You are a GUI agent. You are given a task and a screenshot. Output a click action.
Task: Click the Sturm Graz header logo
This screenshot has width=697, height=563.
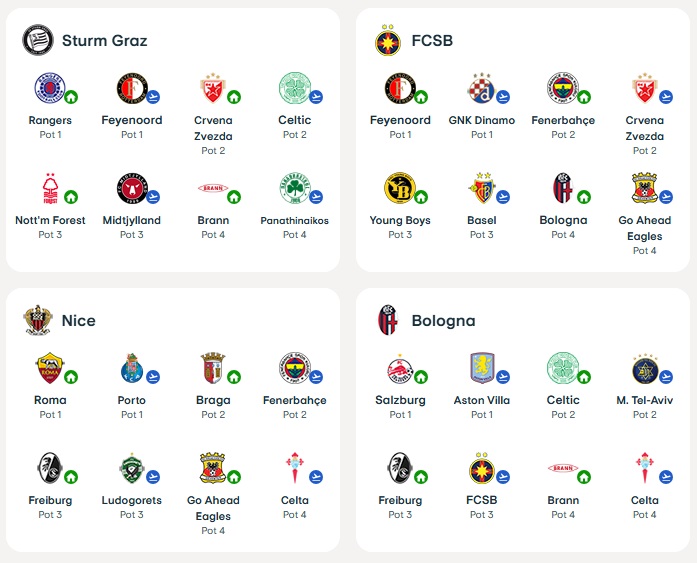click(x=37, y=40)
